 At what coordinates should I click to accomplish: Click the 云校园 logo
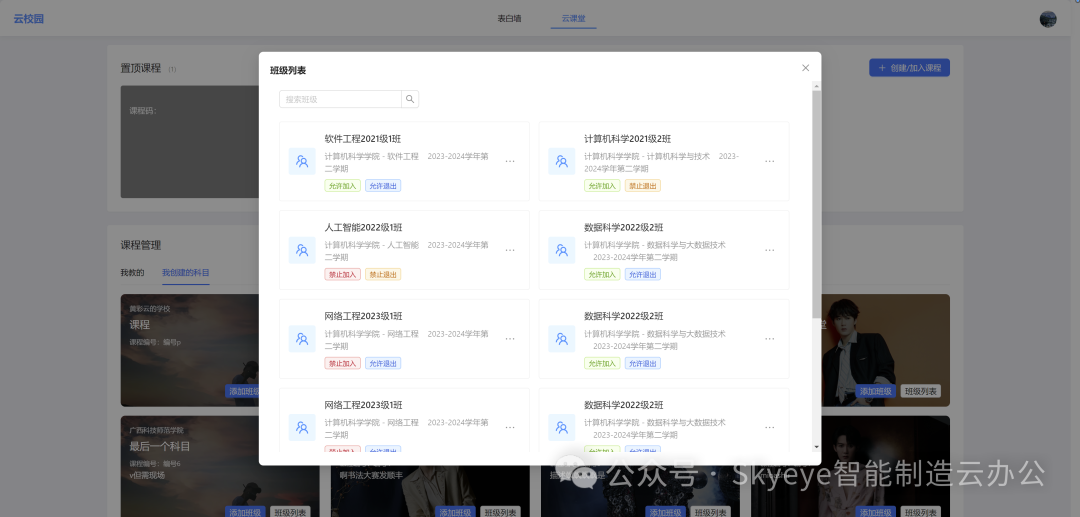pyautogui.click(x=28, y=19)
